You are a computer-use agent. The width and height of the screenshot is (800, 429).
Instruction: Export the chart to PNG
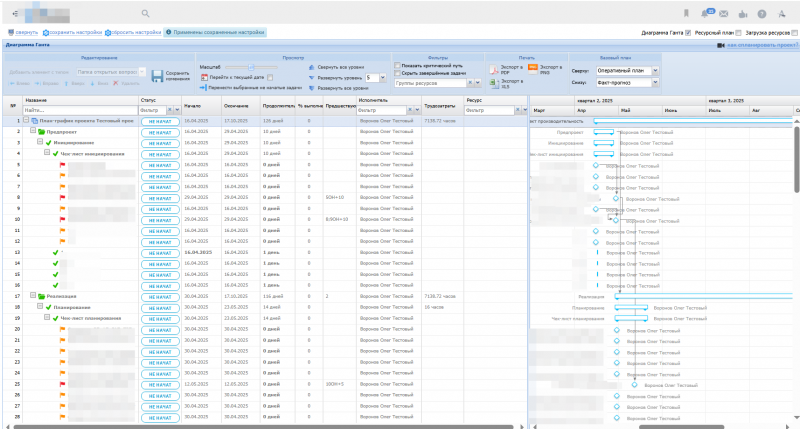point(532,69)
